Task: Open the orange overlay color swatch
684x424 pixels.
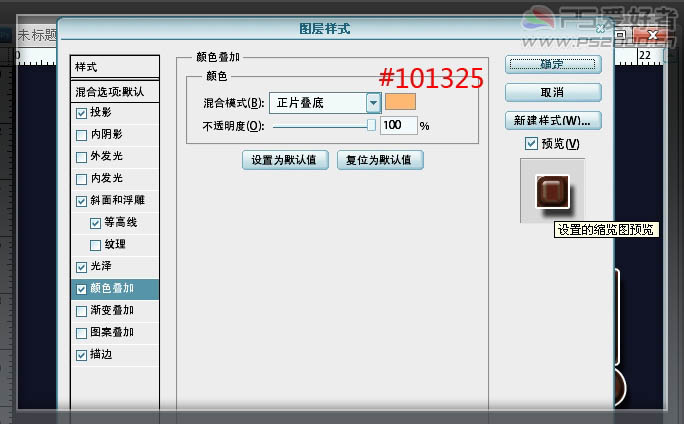Action: [x=400, y=102]
